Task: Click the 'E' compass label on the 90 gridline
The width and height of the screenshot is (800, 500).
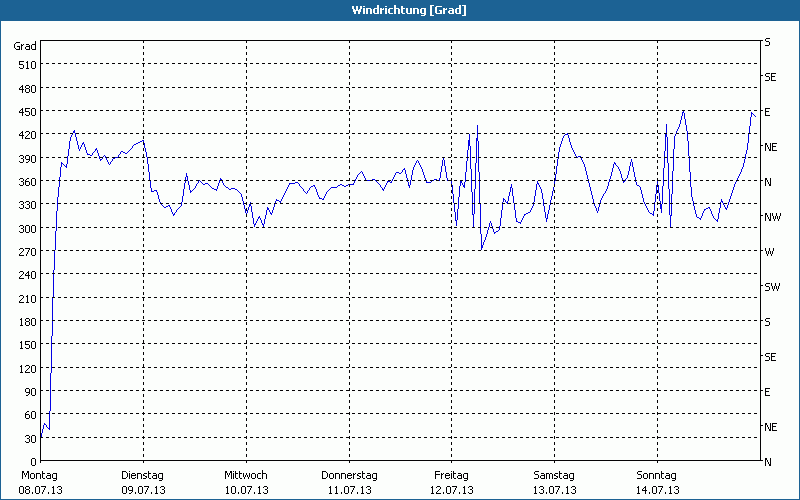Action: tap(767, 392)
